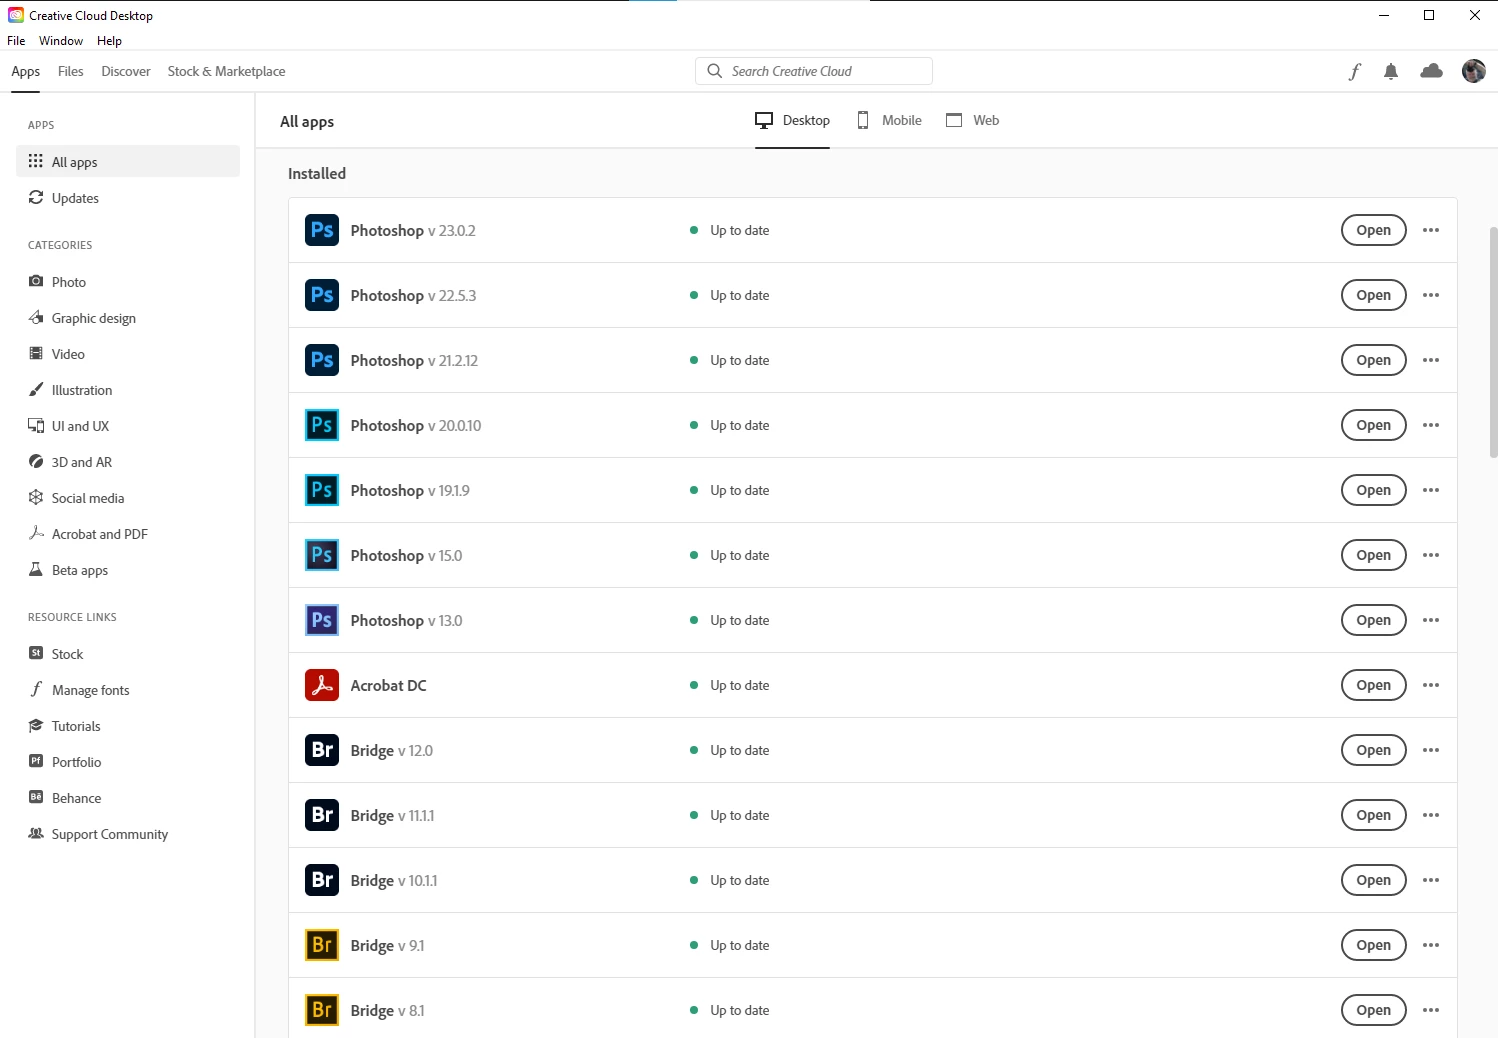Select the Social media category
1498x1038 pixels.
128,498
